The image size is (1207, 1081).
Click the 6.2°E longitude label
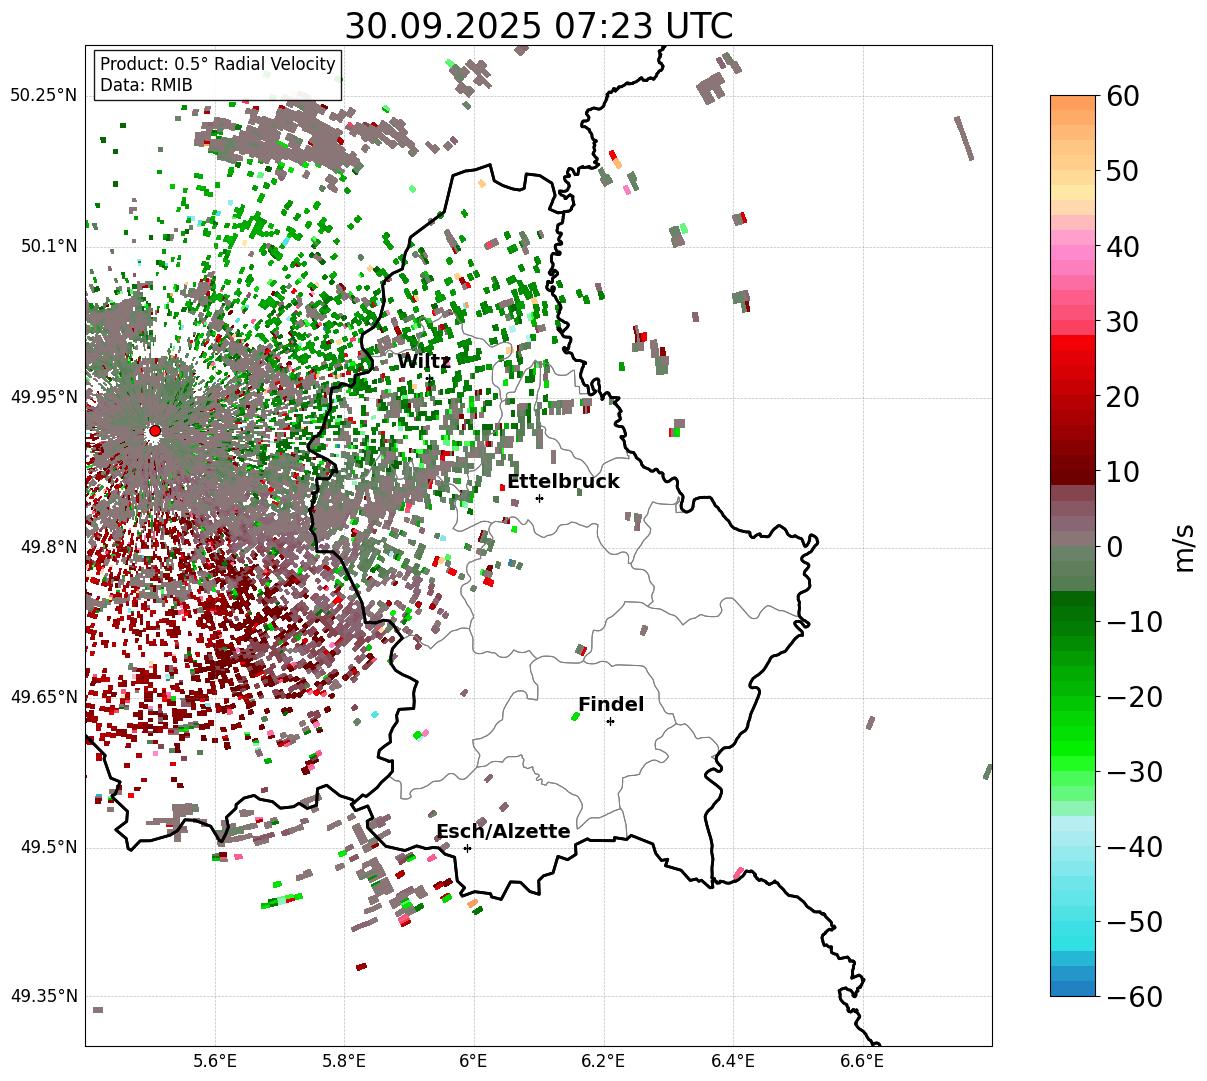tap(604, 1061)
